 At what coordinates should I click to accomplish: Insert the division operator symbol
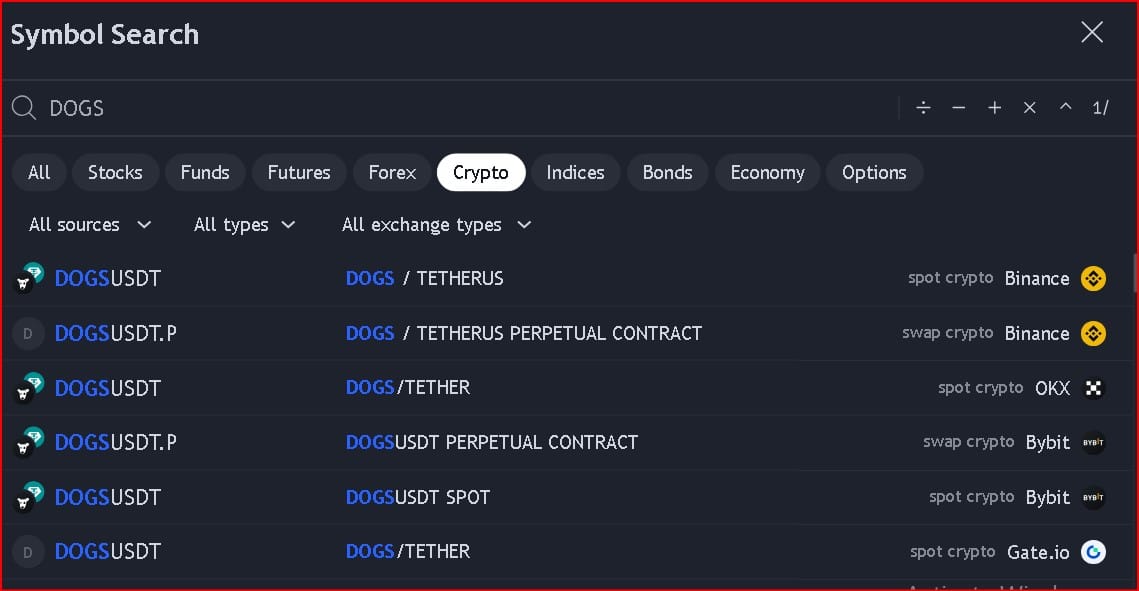(x=923, y=108)
